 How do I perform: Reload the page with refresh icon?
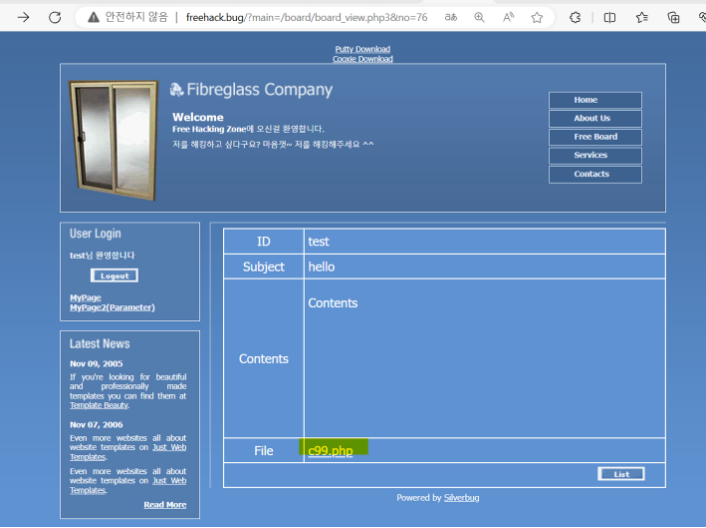[55, 17]
